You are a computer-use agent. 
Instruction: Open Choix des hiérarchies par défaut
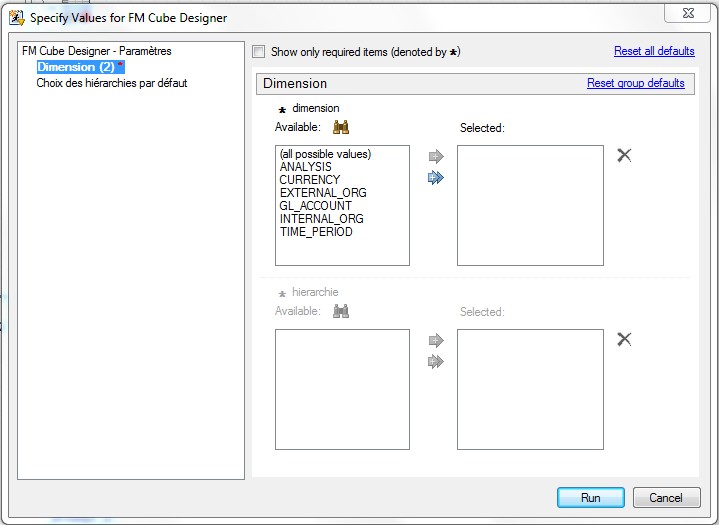tap(111, 83)
